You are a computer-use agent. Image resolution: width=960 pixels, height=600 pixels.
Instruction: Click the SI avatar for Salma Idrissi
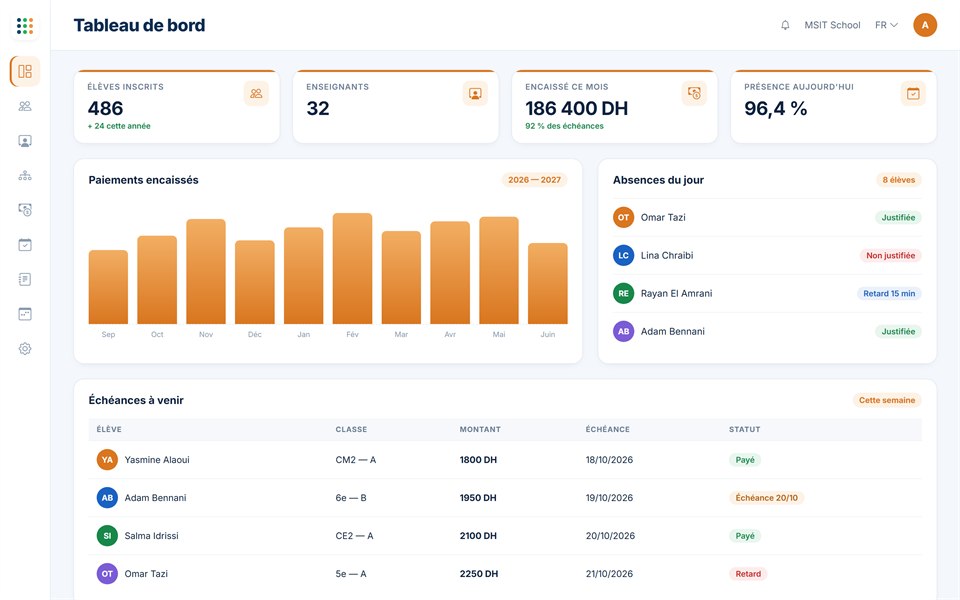click(107, 536)
